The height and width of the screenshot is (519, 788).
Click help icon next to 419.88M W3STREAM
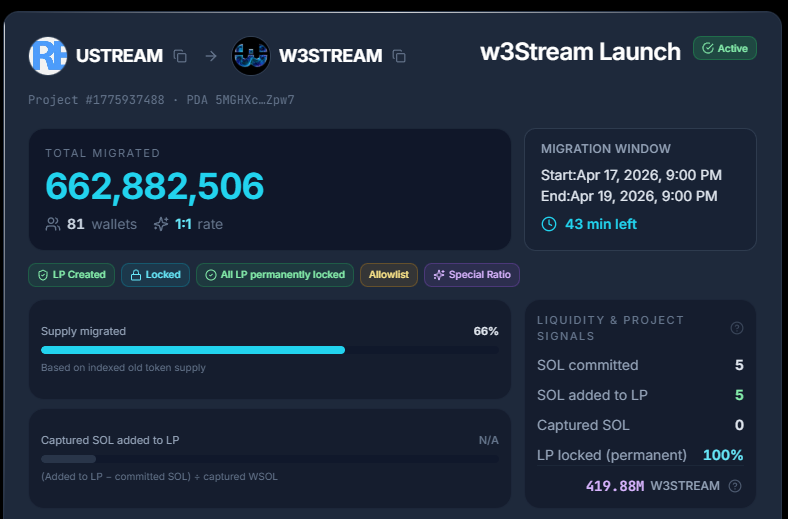click(735, 486)
